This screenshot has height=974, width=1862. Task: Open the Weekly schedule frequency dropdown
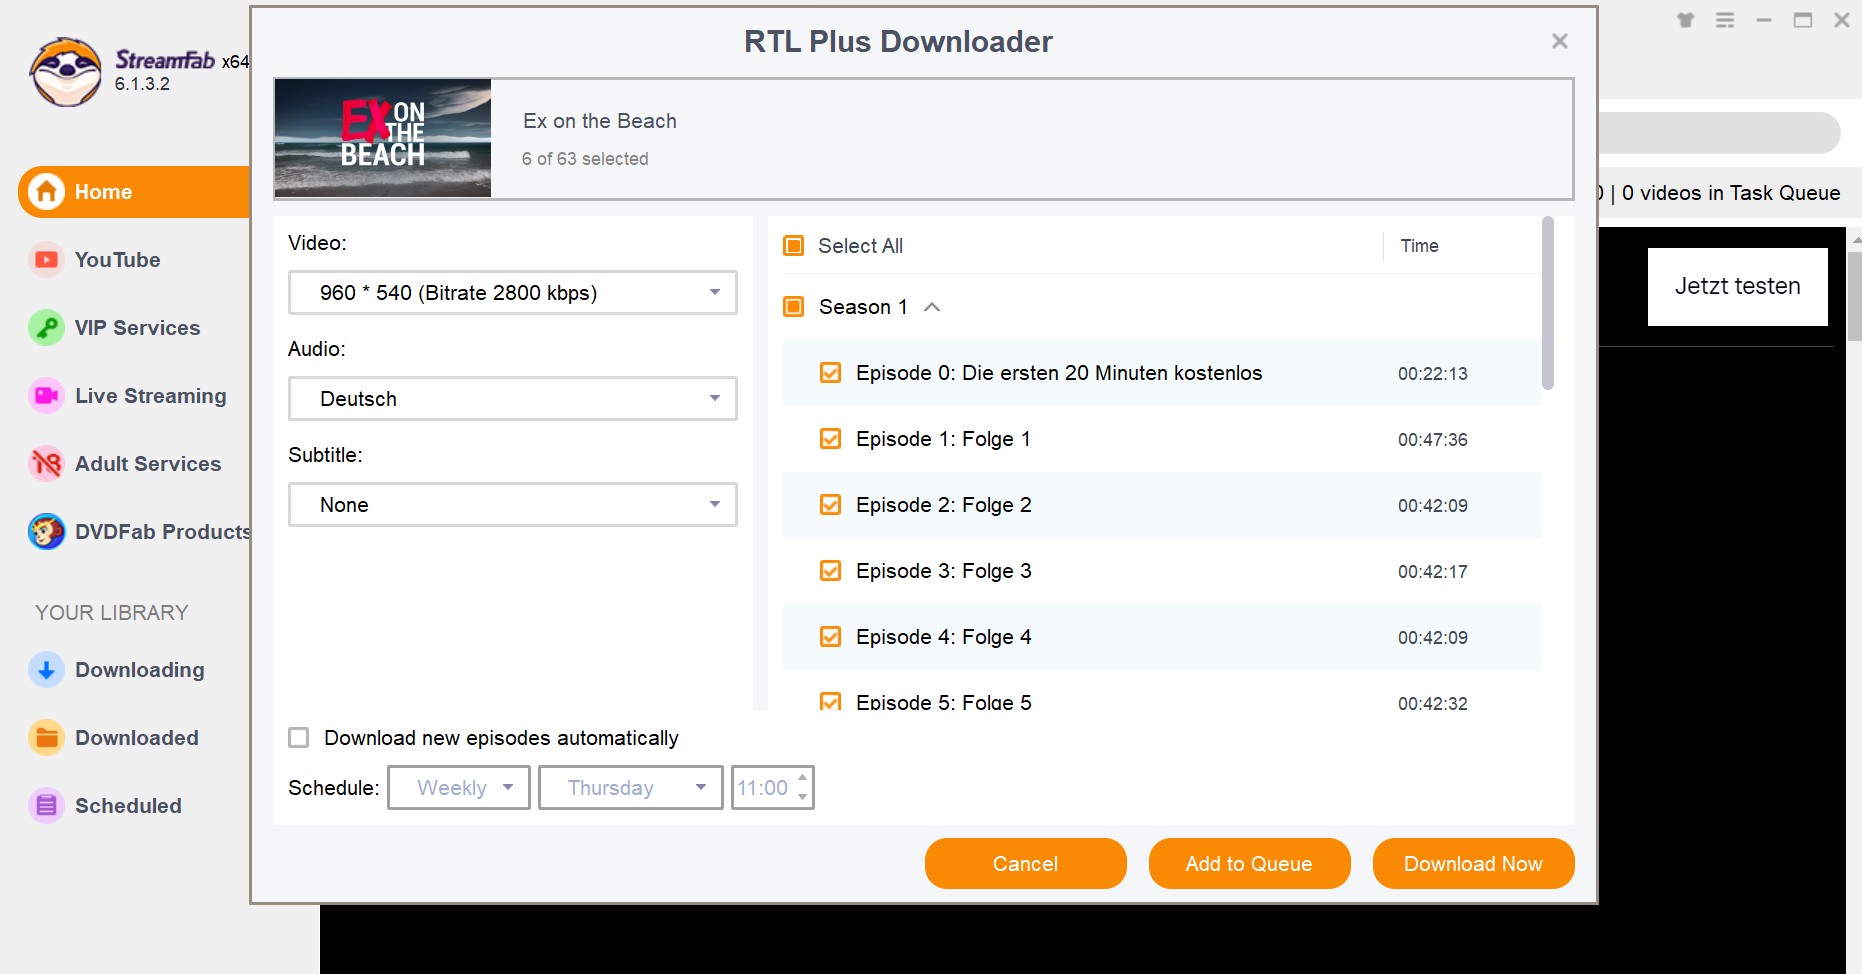point(459,788)
